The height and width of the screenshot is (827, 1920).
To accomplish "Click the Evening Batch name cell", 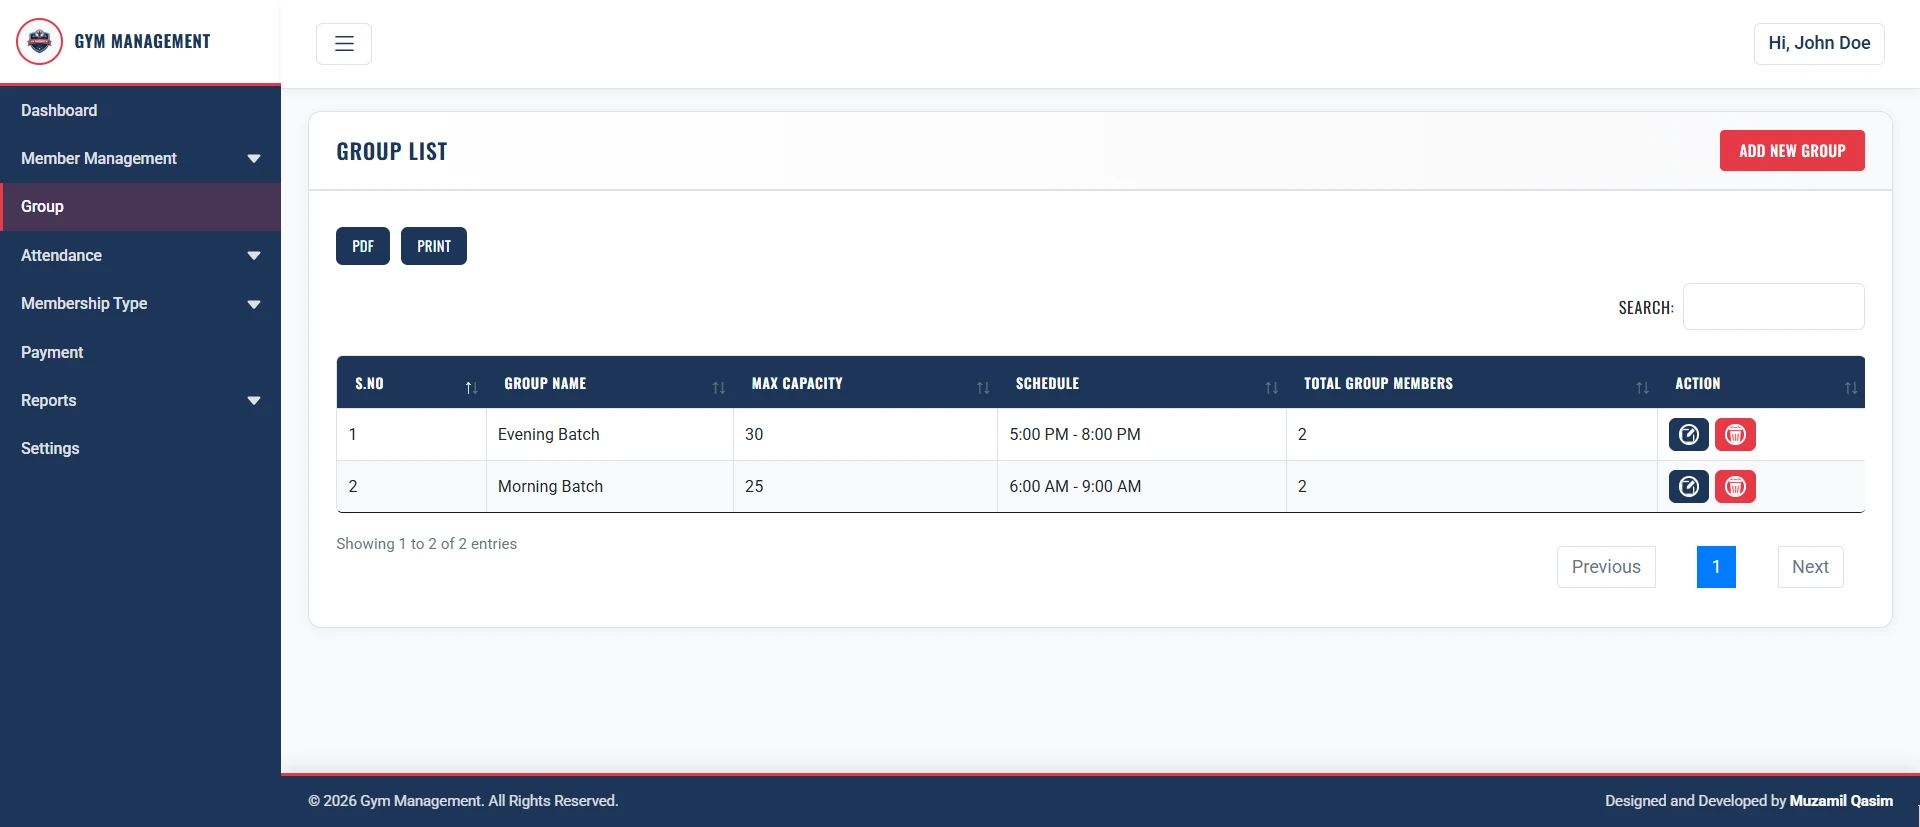I will (610, 435).
